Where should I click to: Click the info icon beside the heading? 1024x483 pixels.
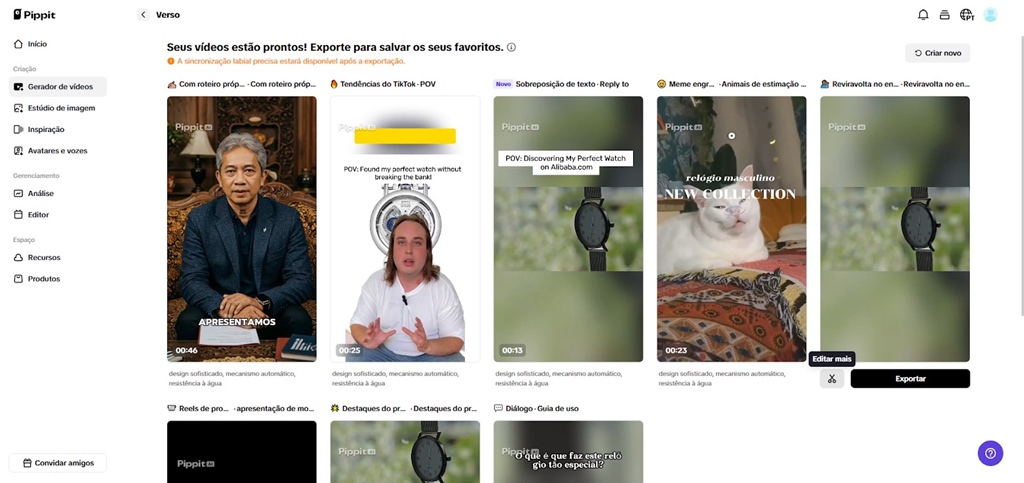[511, 47]
